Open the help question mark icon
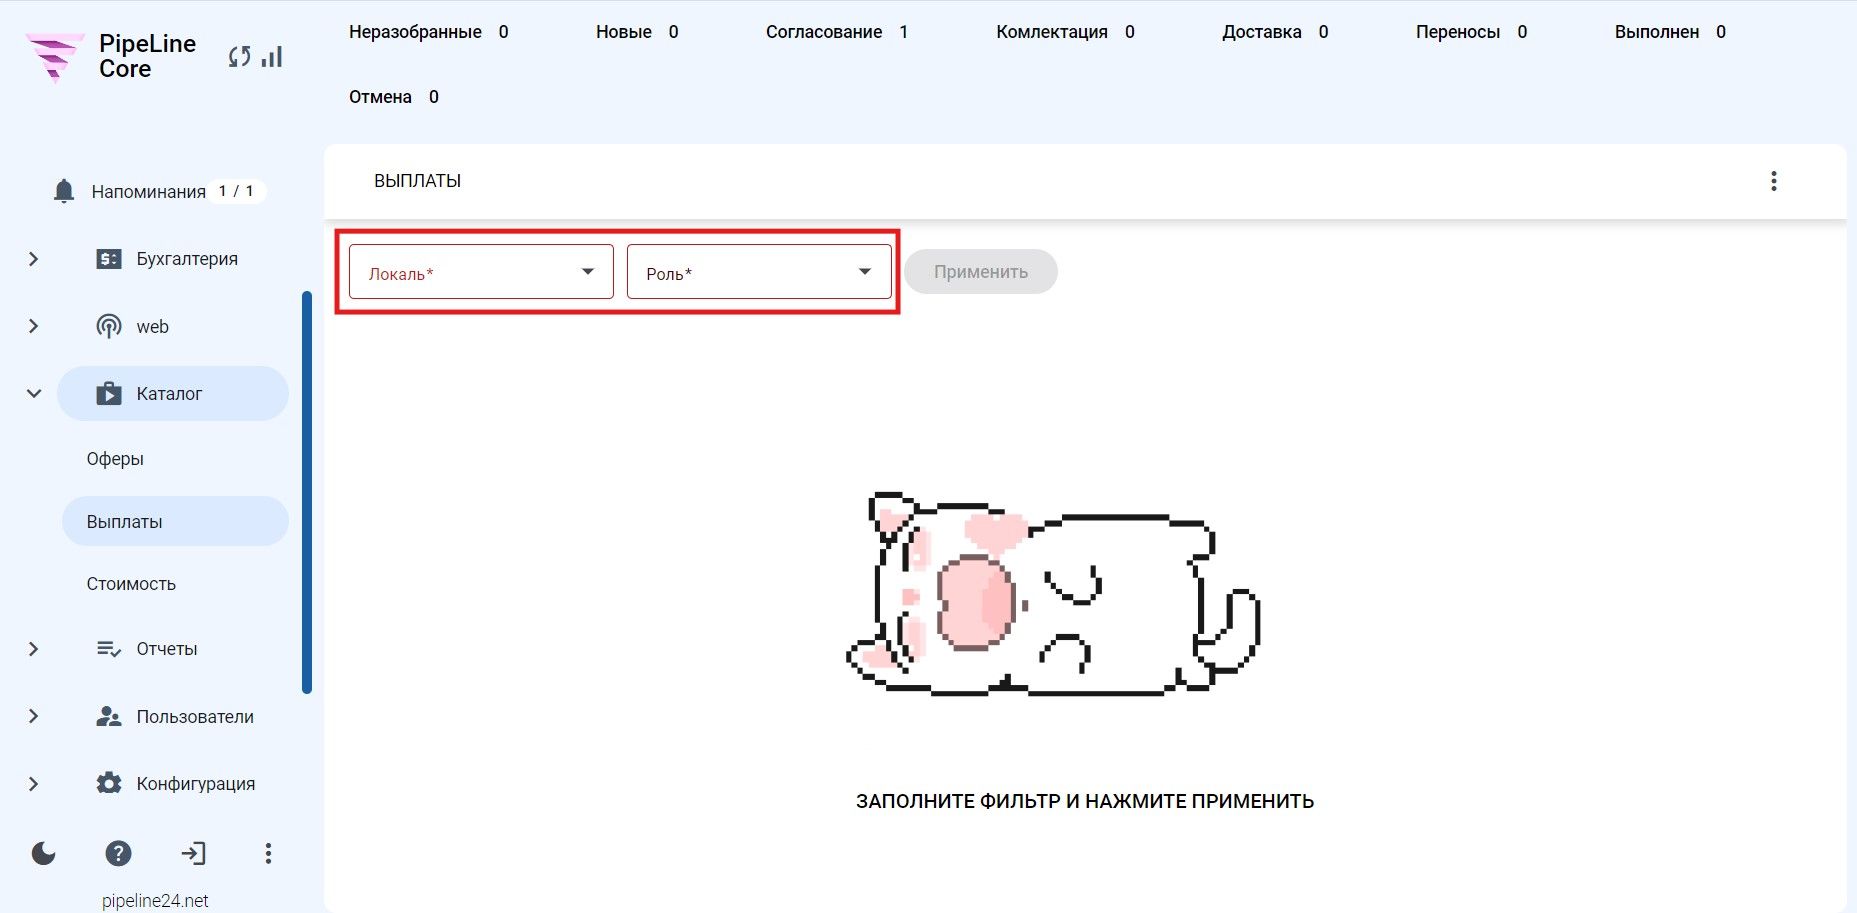 [x=118, y=853]
